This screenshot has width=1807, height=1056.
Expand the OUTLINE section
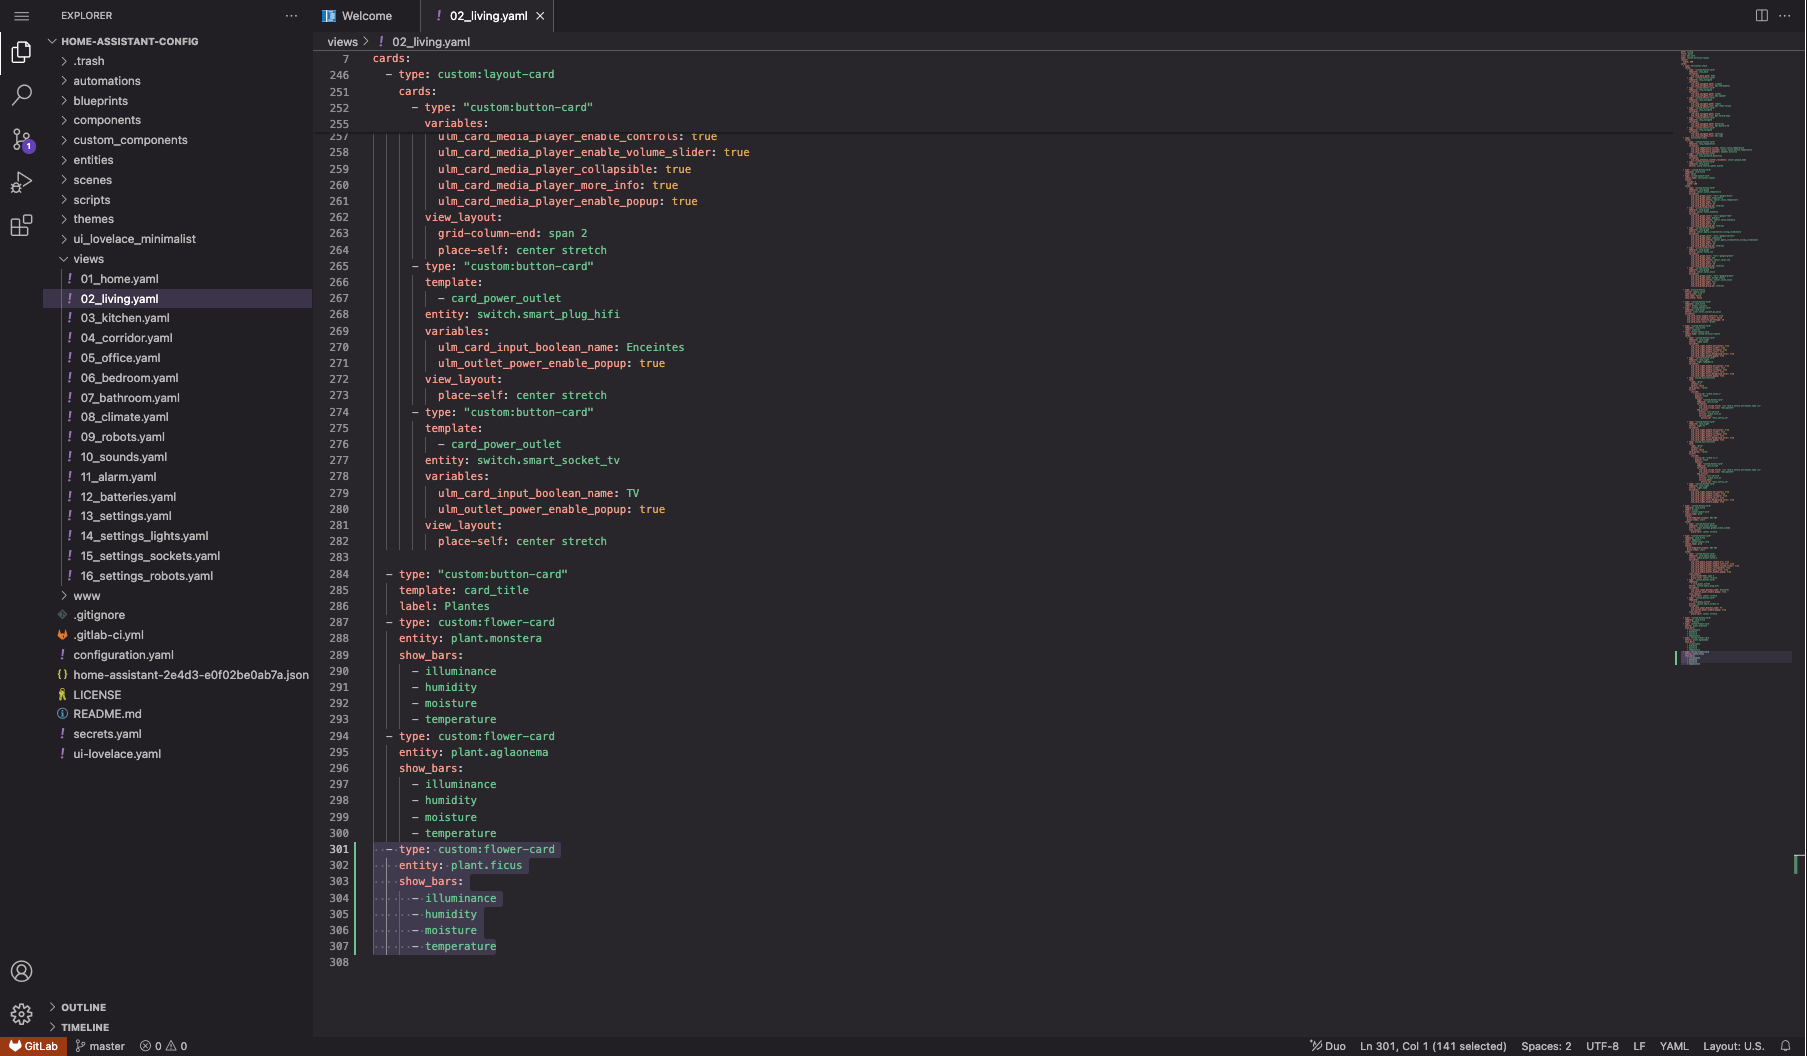pyautogui.click(x=83, y=1007)
